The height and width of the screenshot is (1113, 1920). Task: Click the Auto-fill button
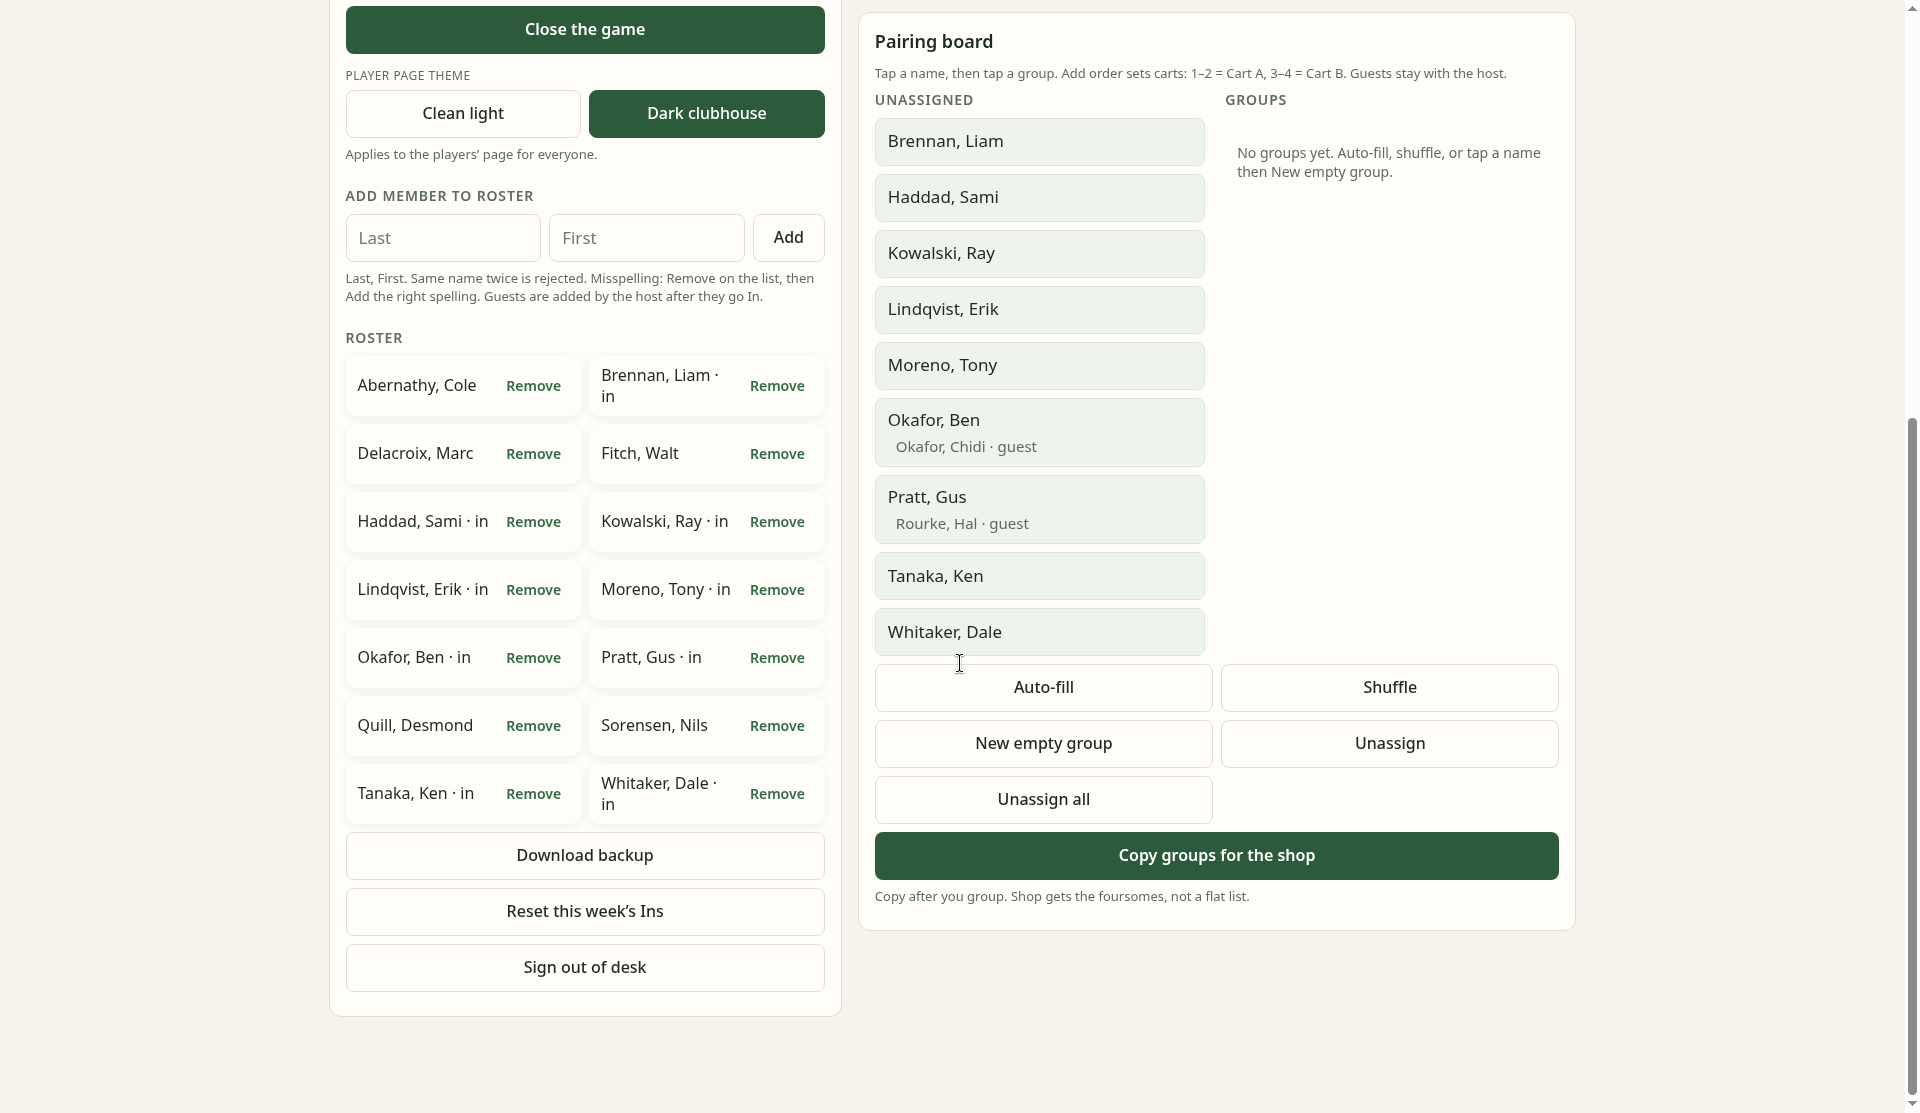pos(1044,688)
